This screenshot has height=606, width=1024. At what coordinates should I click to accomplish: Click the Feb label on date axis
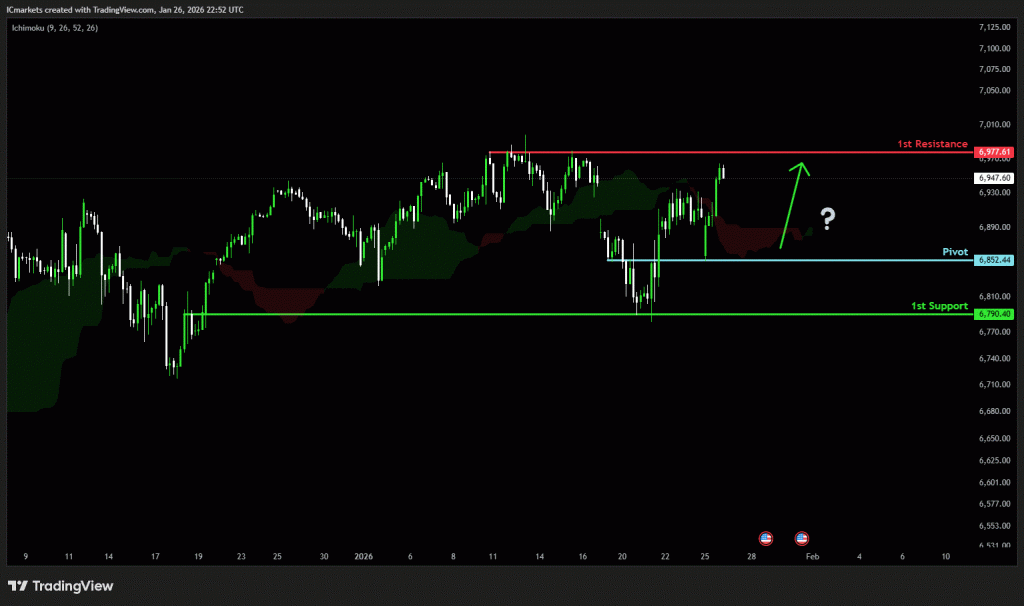click(x=812, y=555)
